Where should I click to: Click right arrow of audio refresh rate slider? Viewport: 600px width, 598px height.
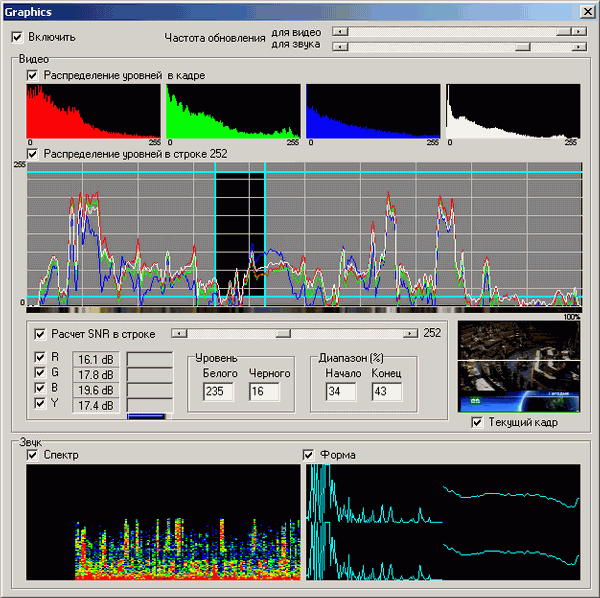point(578,46)
